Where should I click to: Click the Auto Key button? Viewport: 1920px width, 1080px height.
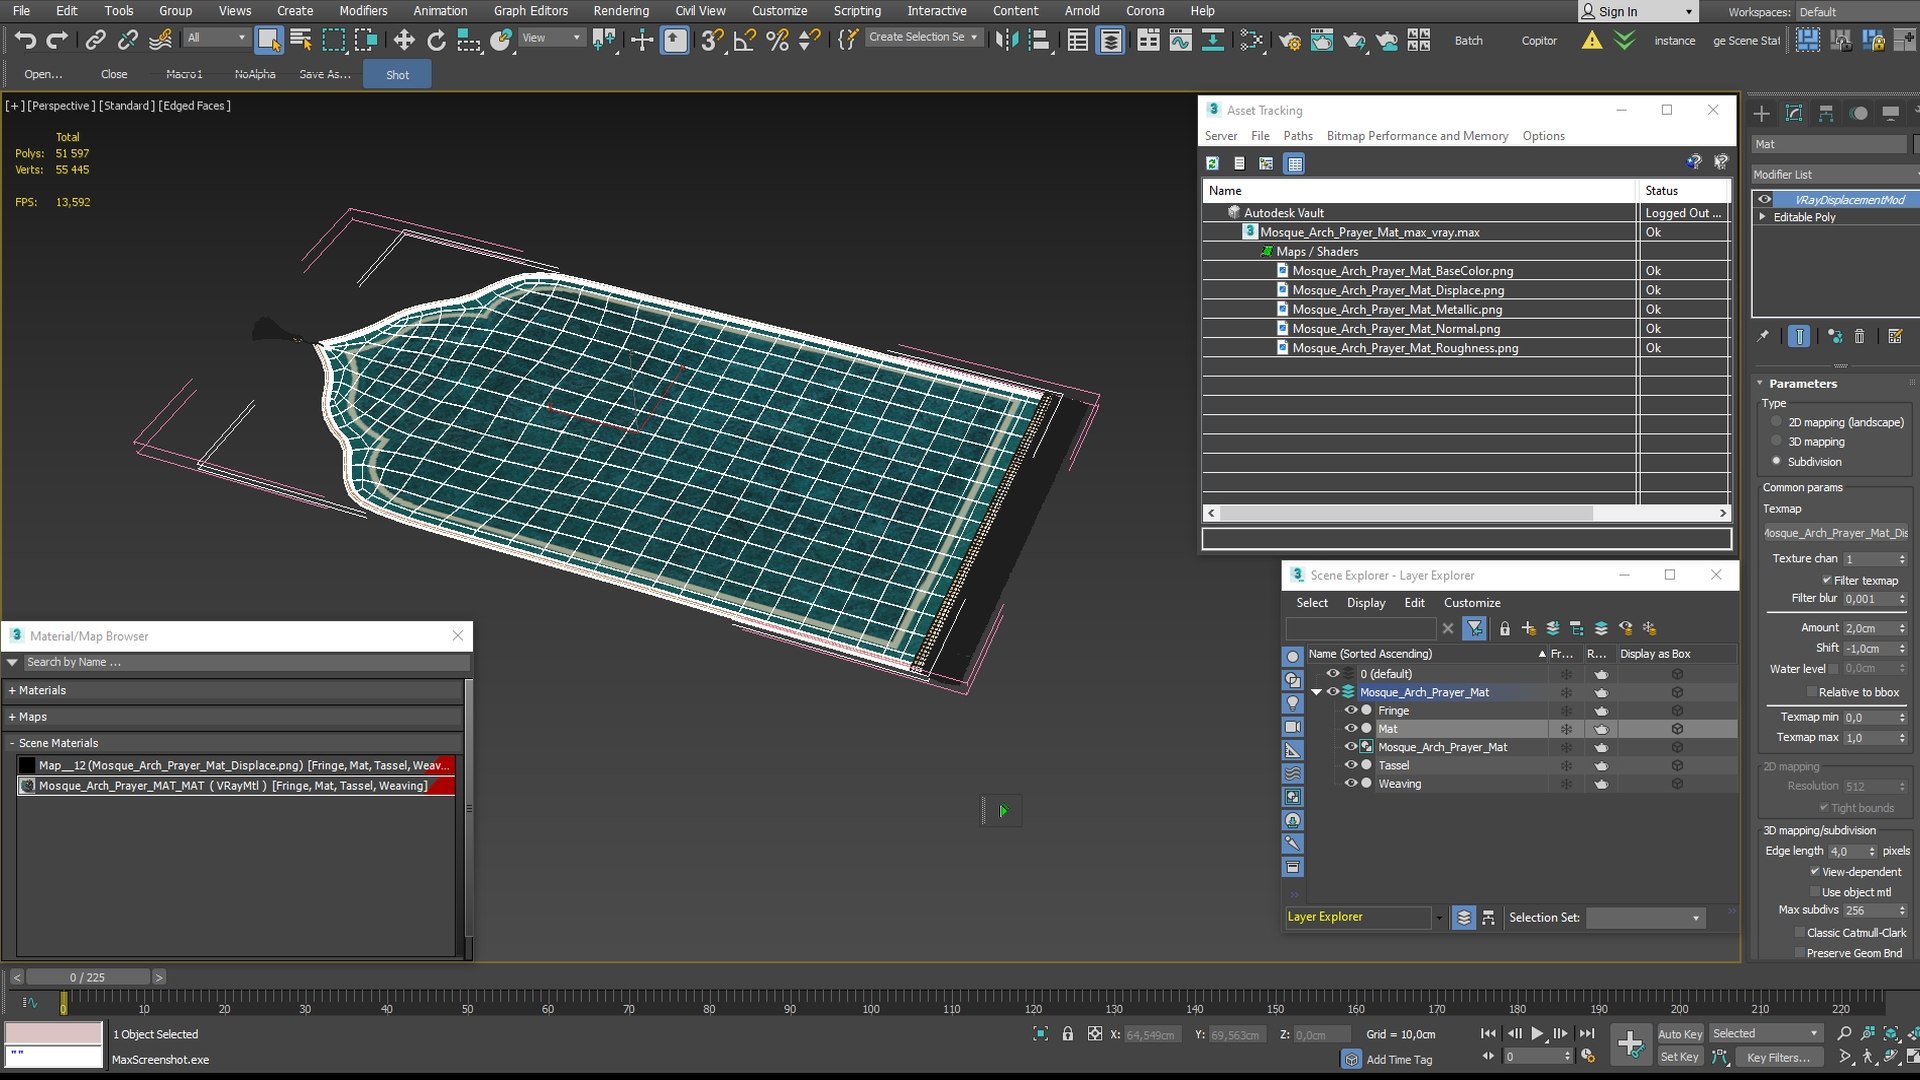coord(1679,1034)
